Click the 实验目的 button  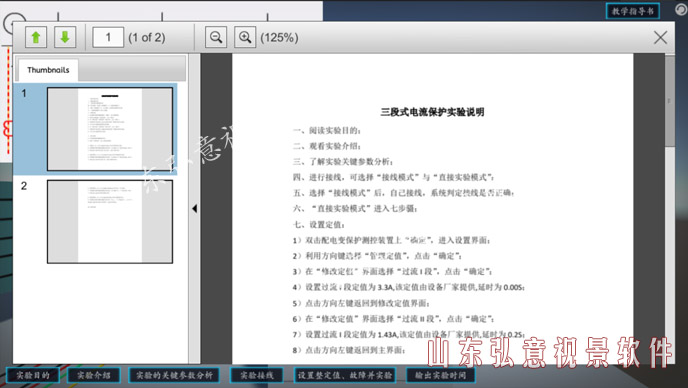pos(33,375)
